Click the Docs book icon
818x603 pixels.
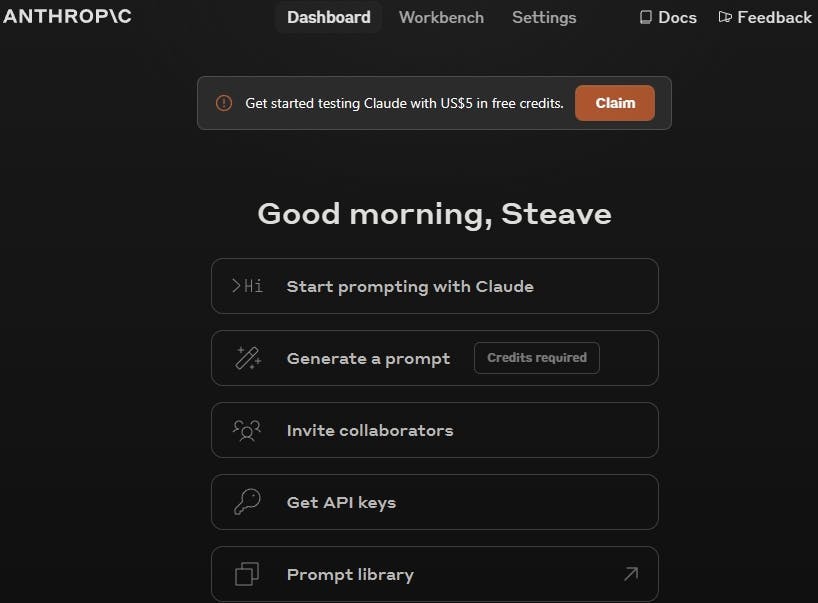point(646,17)
